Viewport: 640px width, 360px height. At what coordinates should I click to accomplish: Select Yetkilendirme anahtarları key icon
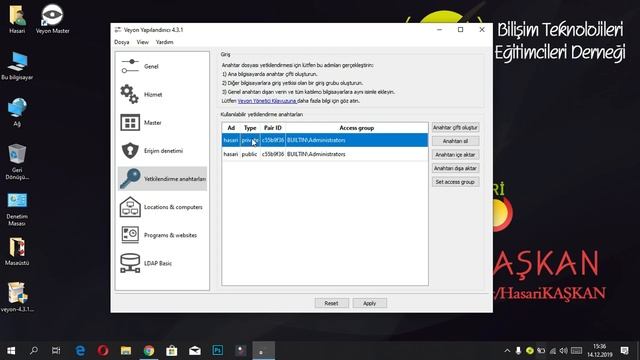(x=130, y=179)
